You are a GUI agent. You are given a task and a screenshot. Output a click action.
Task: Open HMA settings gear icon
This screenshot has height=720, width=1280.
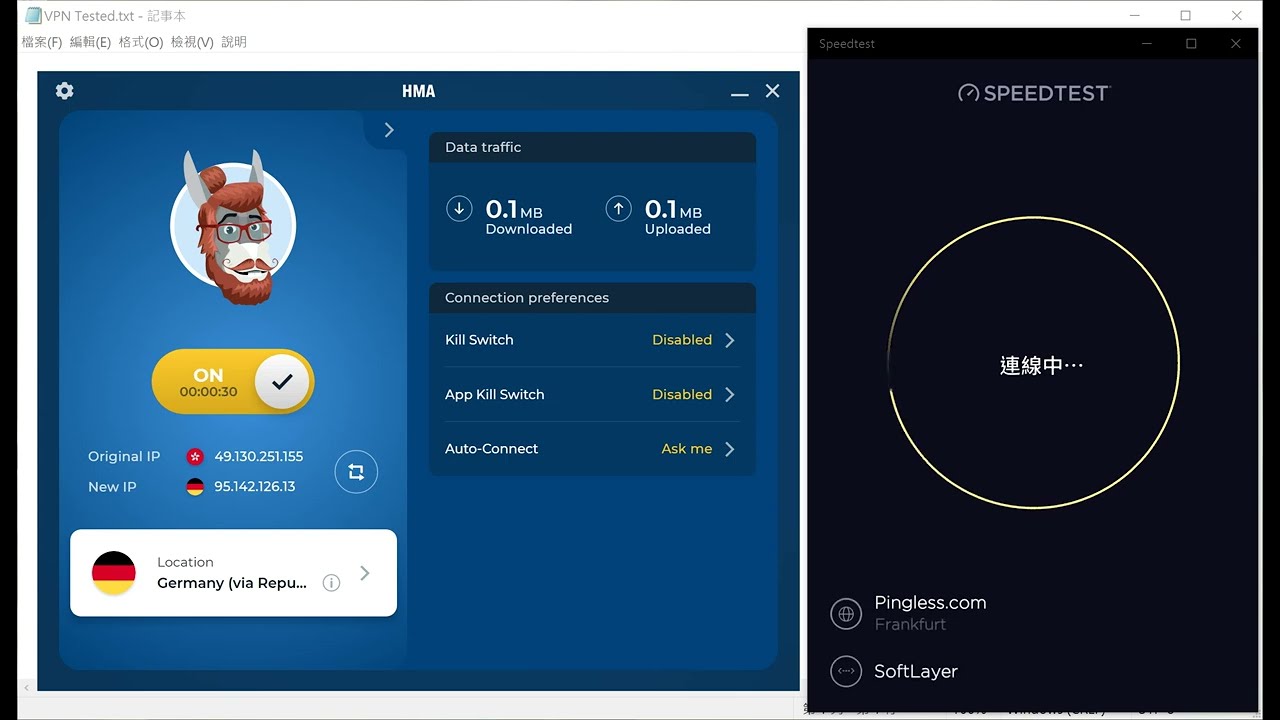64,91
